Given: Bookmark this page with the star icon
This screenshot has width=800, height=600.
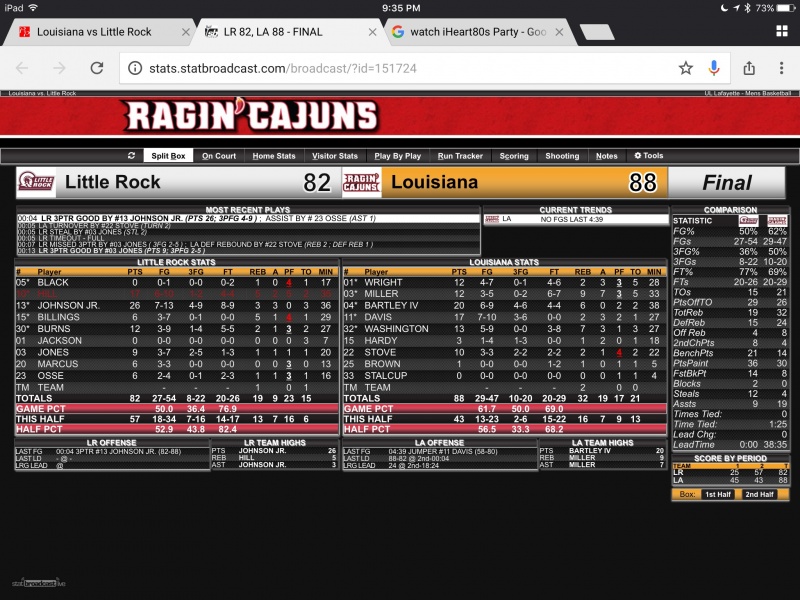Looking at the screenshot, I should tap(685, 68).
